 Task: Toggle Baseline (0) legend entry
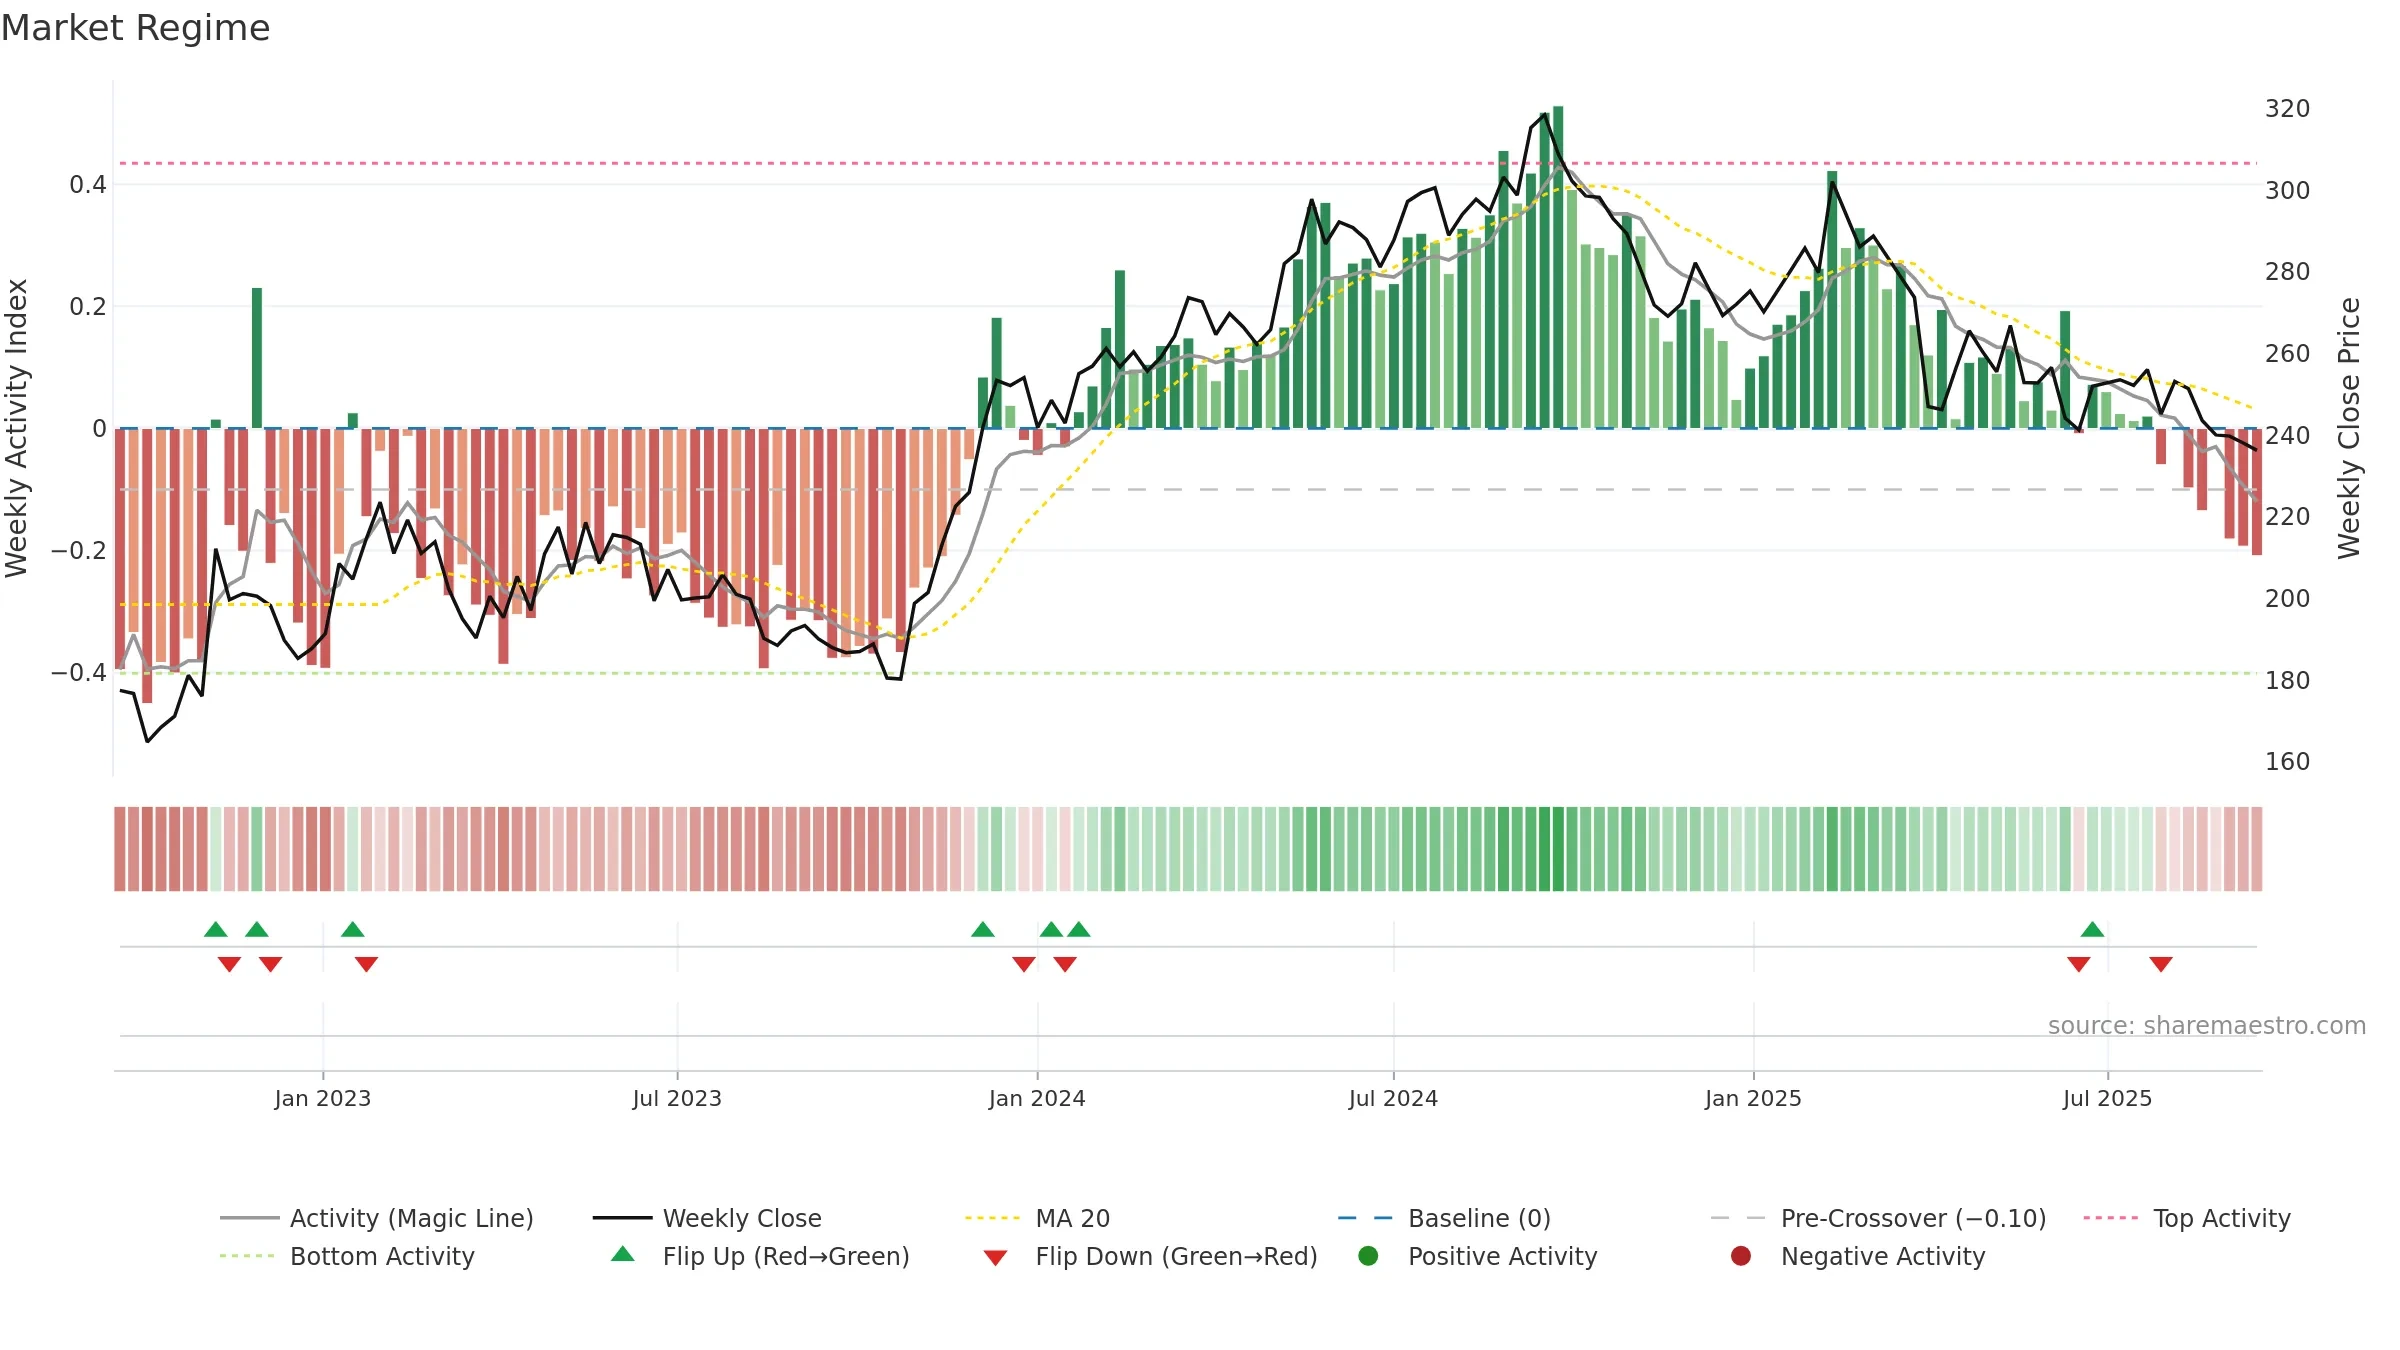tap(1444, 1218)
